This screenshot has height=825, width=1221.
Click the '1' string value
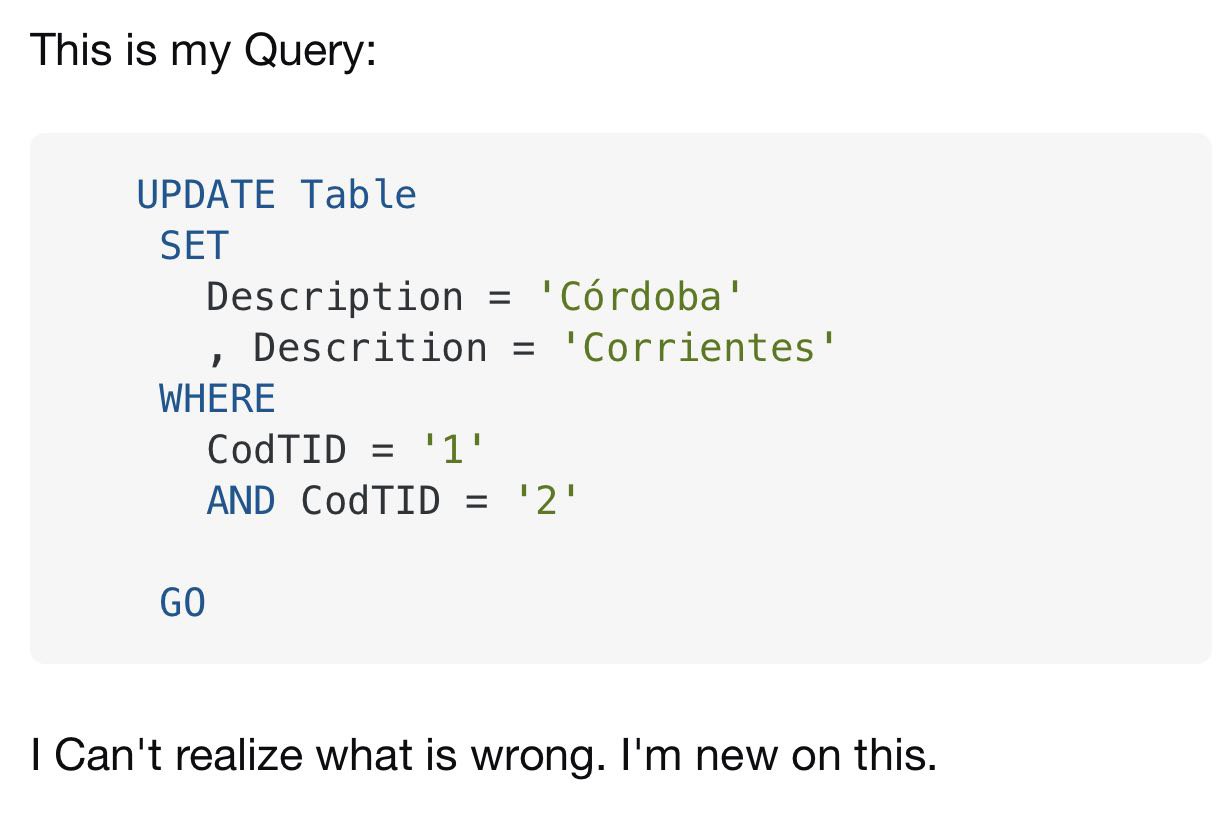[x=453, y=450]
